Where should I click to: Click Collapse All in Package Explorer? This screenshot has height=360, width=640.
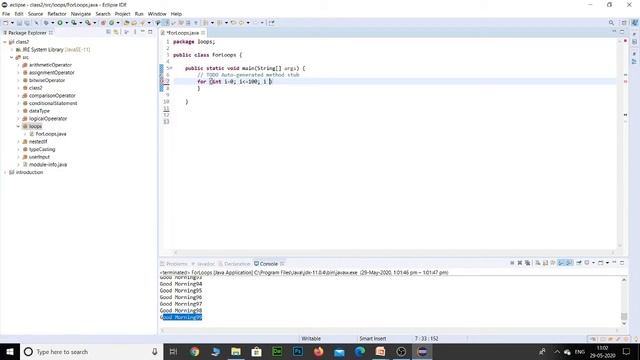coord(108,32)
